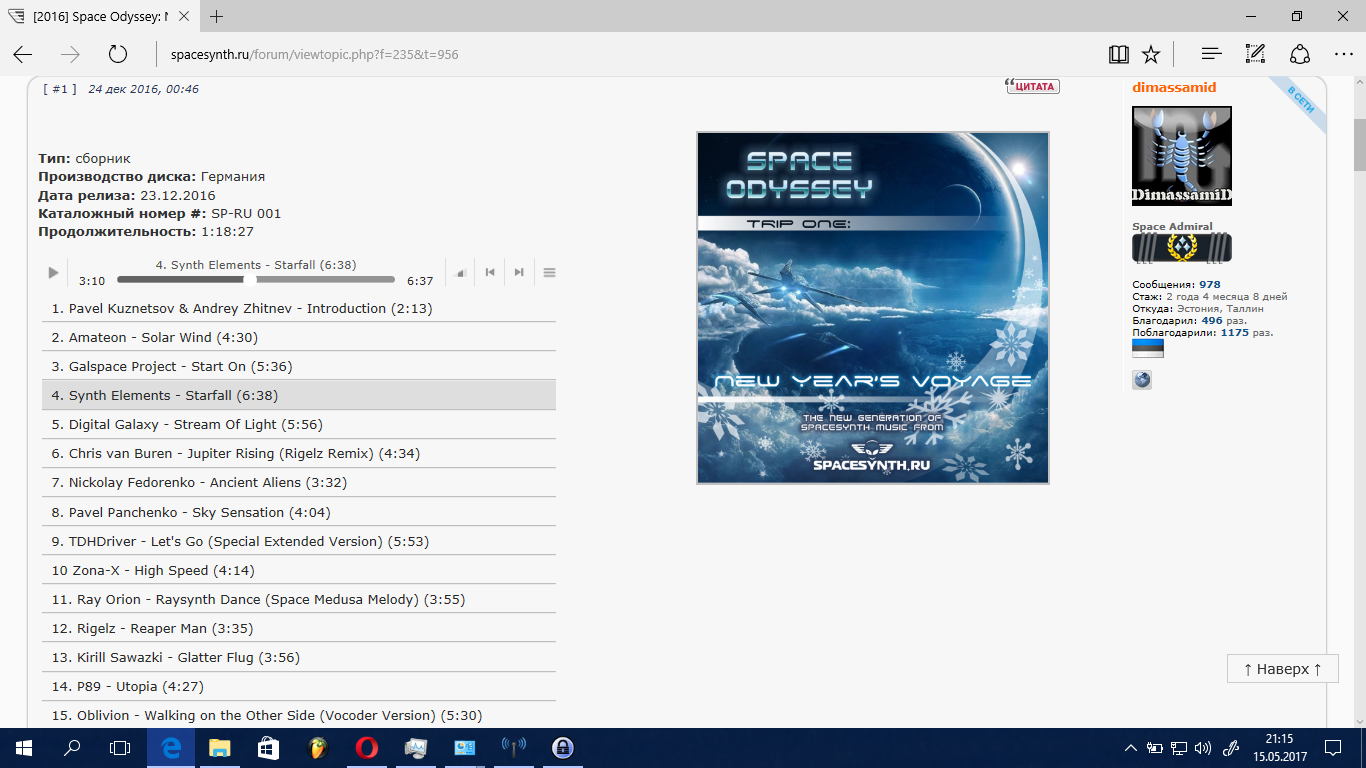Viewport: 1366px width, 768px height.
Task: Open Windows Ink Workspace pen icon
Action: 1231,748
